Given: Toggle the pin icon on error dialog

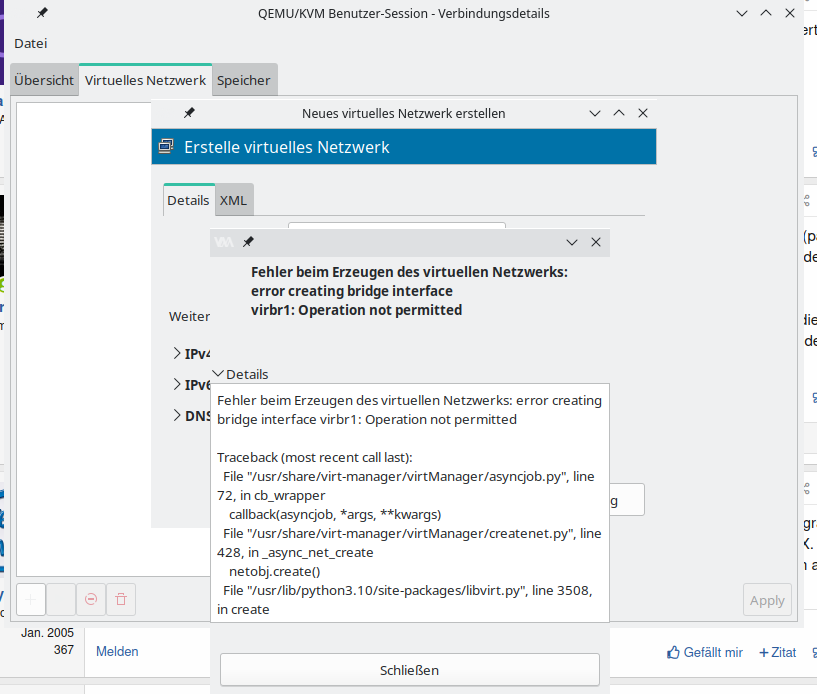Looking at the screenshot, I should tap(249, 242).
